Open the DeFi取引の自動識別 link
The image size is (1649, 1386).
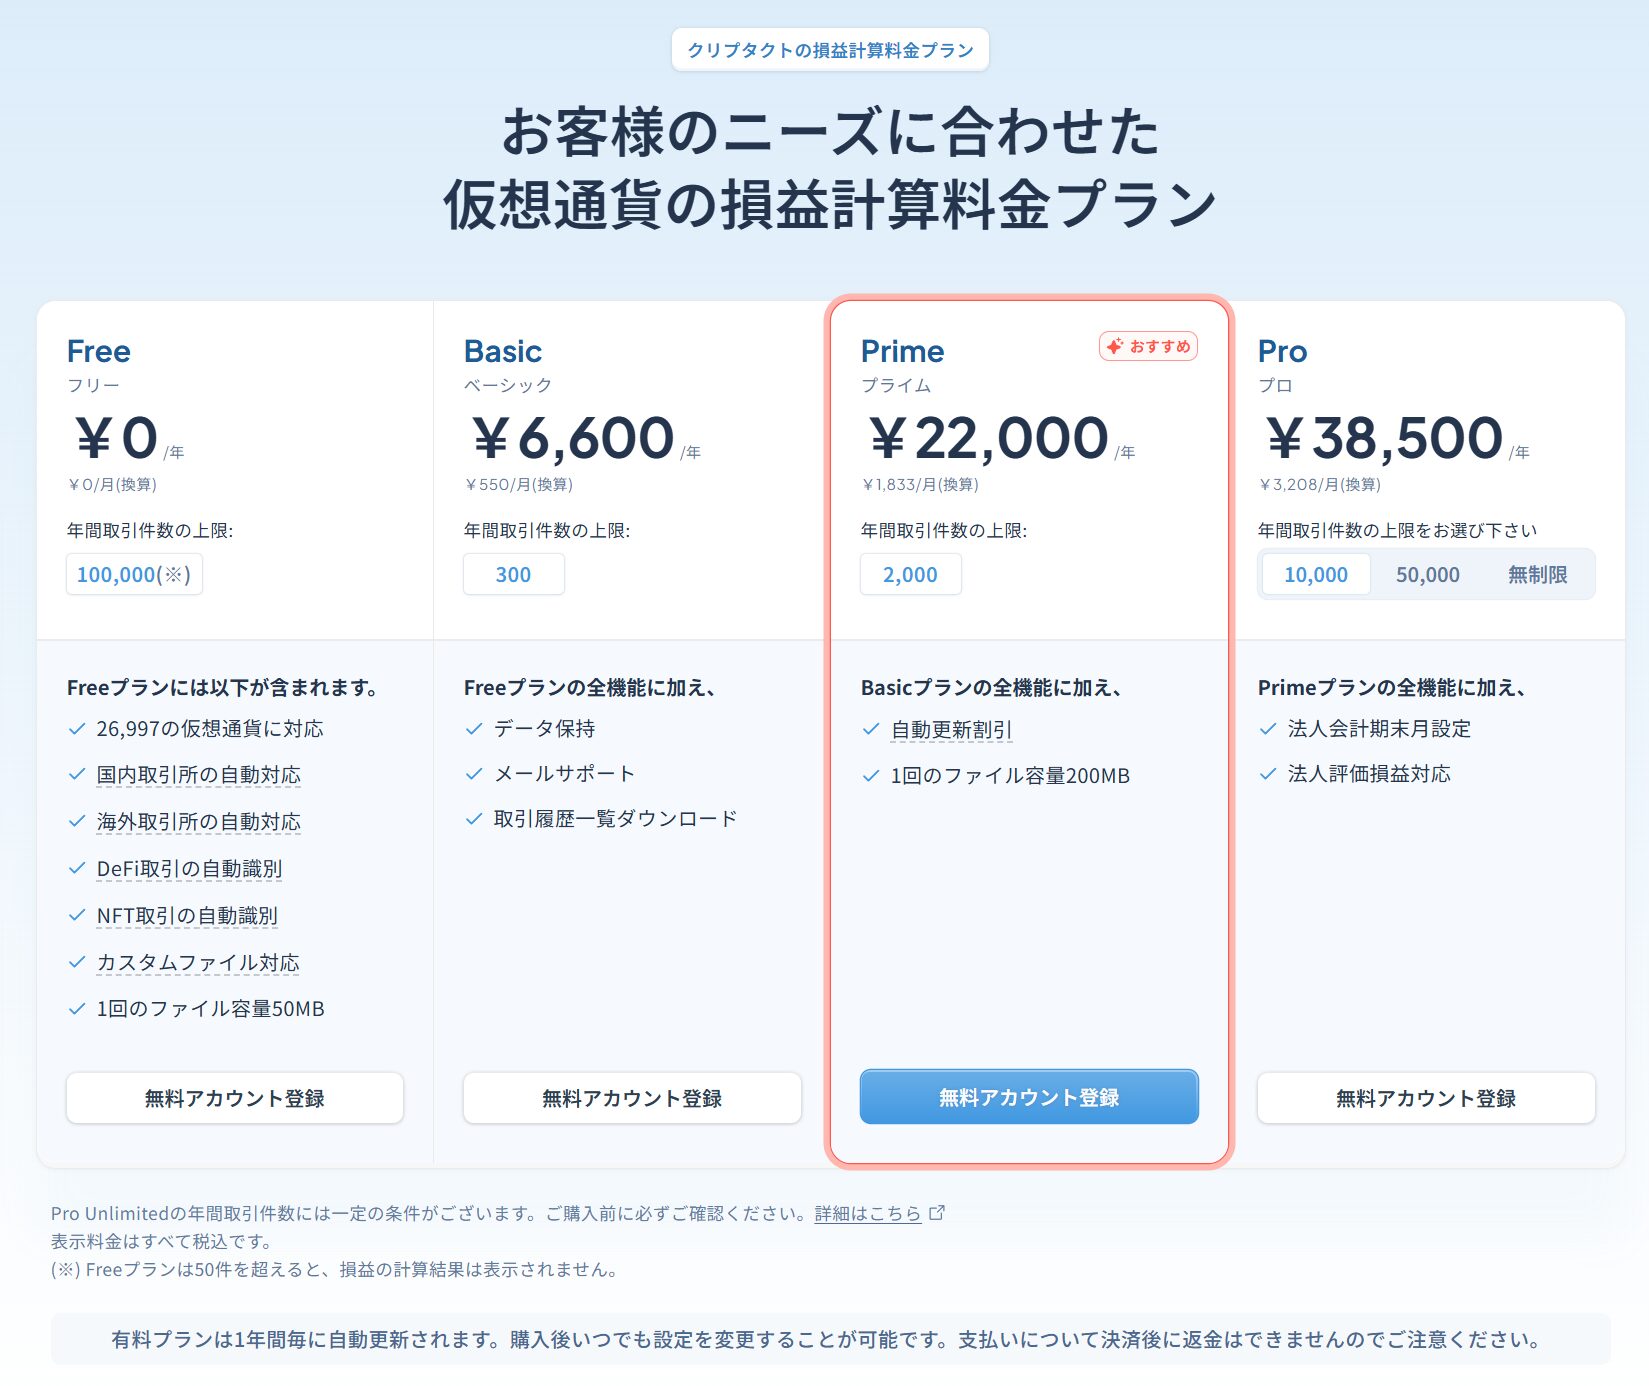click(x=188, y=869)
